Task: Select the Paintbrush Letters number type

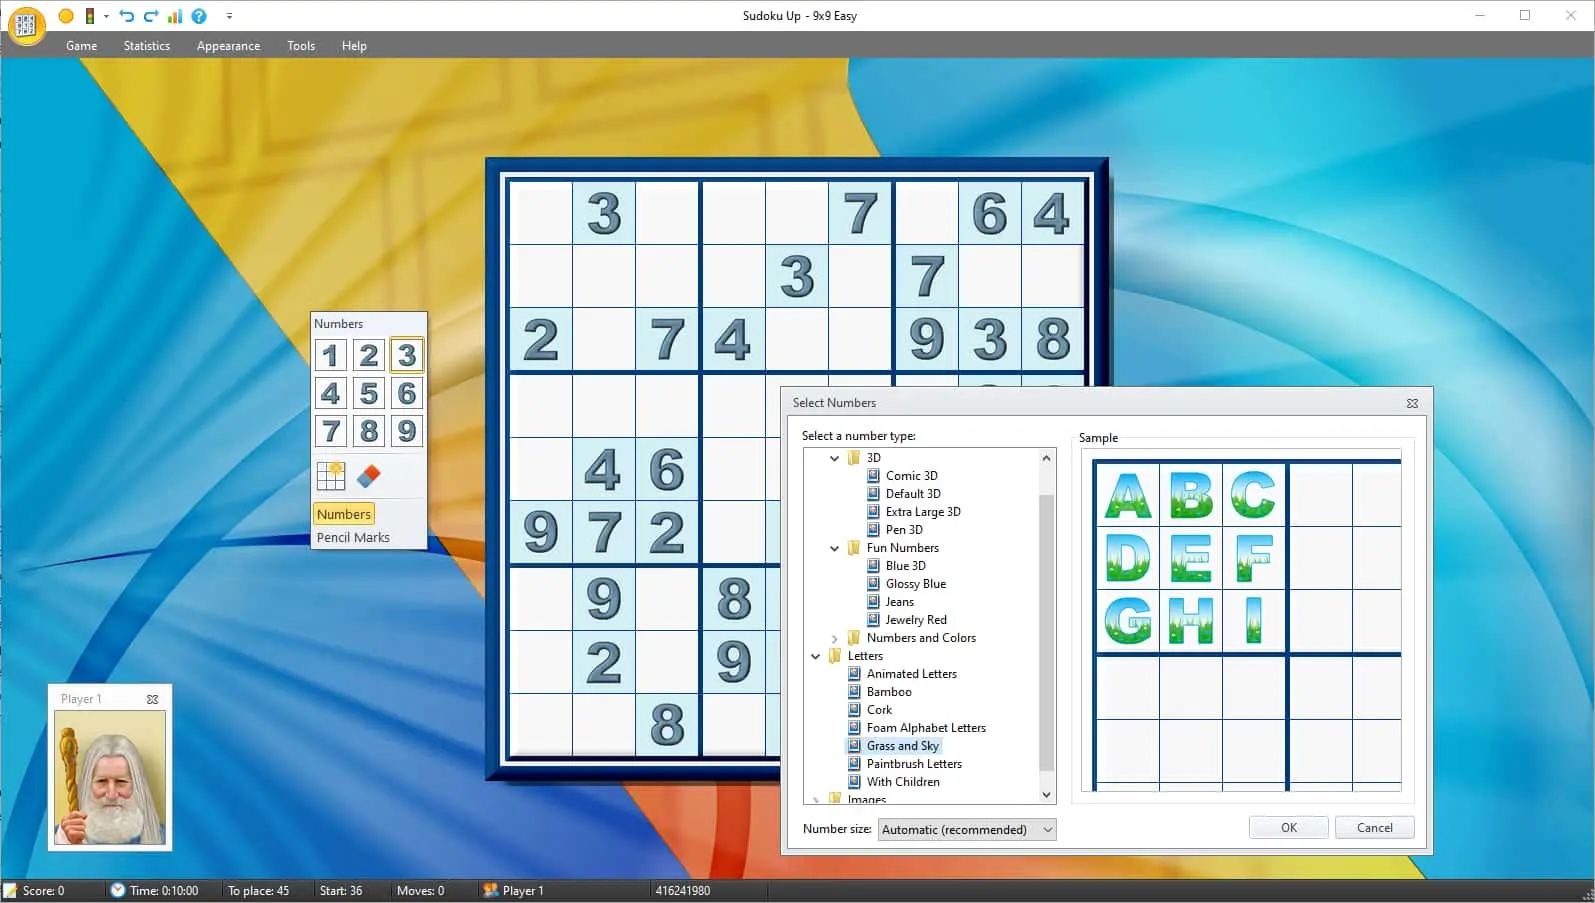Action: click(914, 764)
